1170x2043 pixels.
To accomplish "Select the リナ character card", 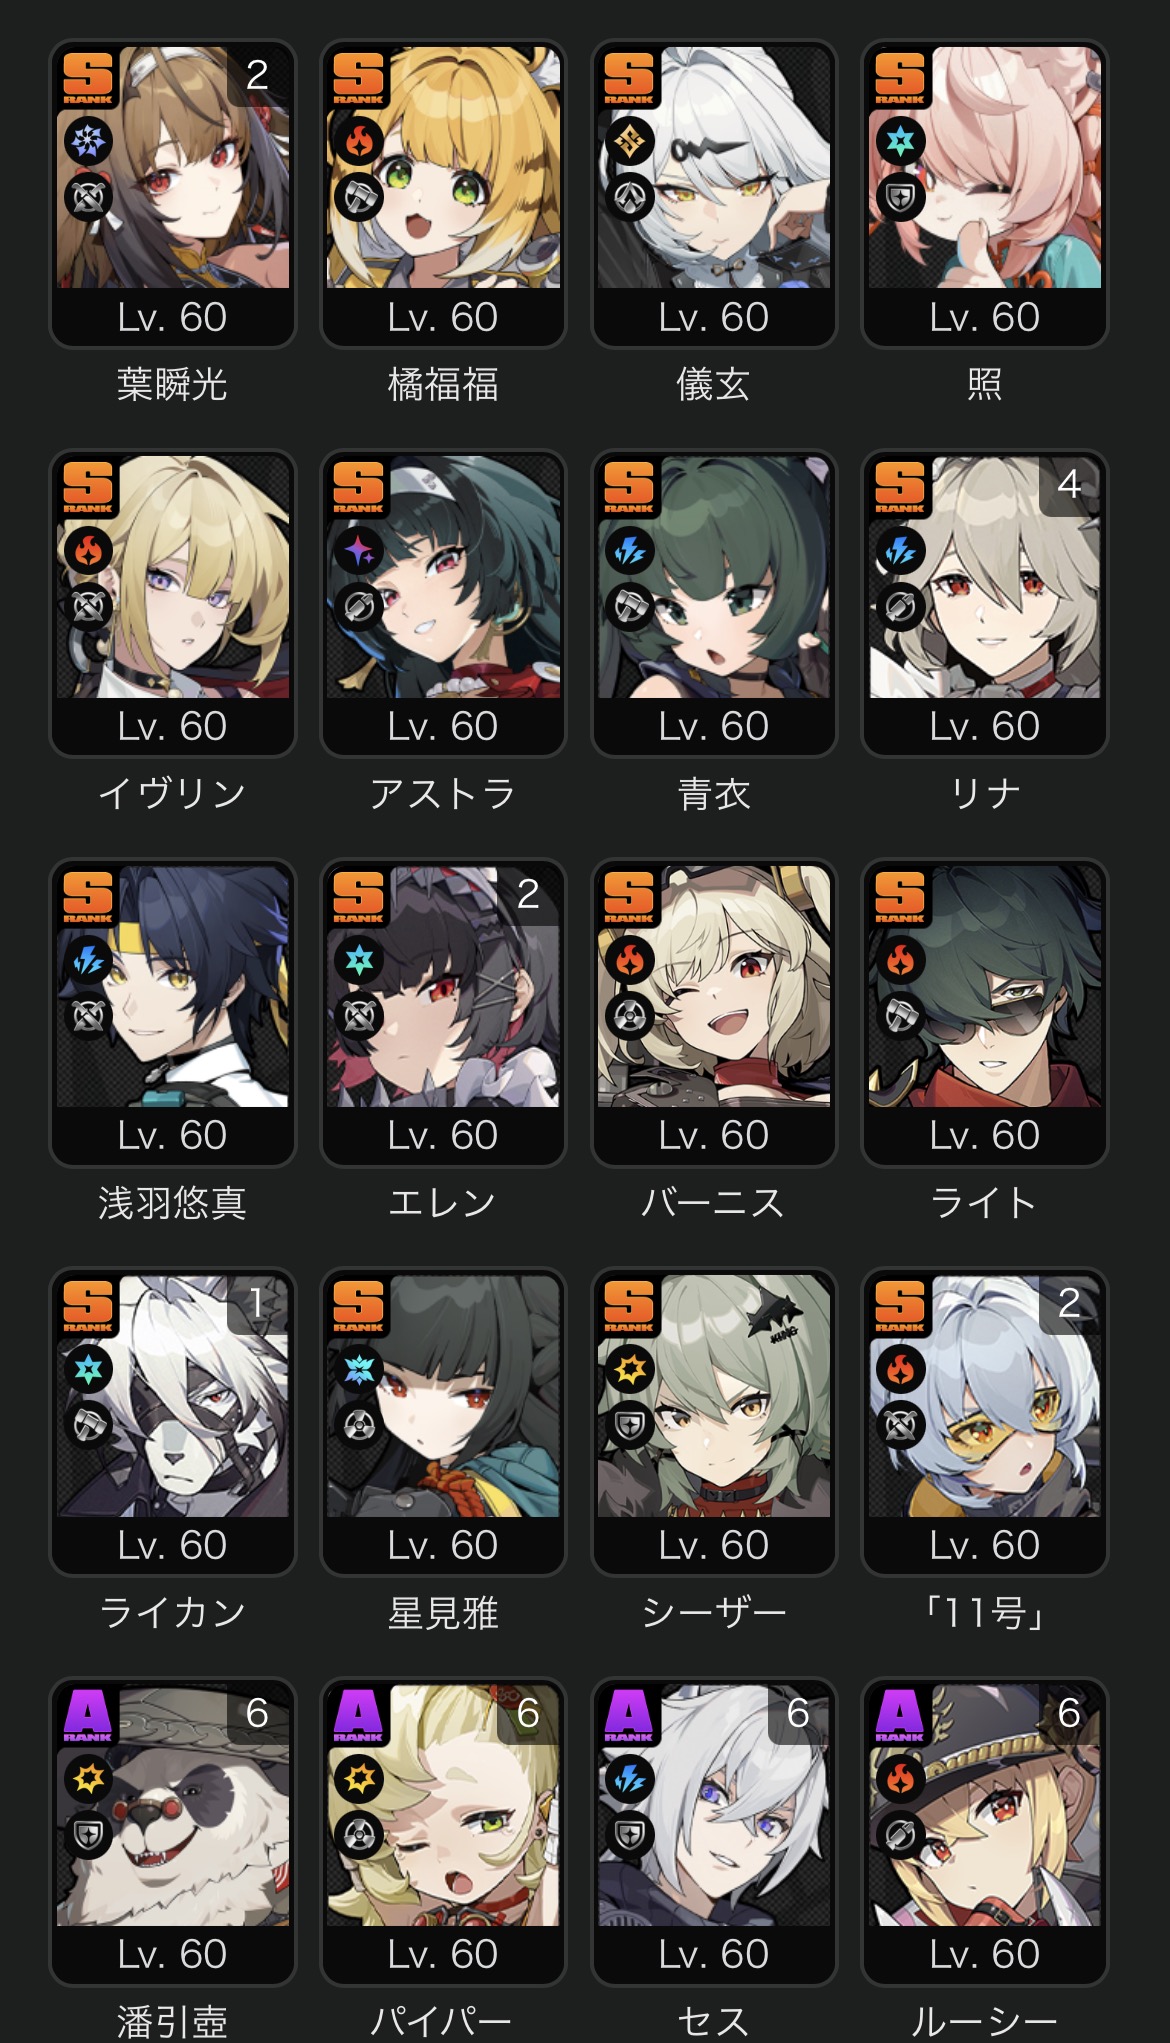I will click(985, 603).
